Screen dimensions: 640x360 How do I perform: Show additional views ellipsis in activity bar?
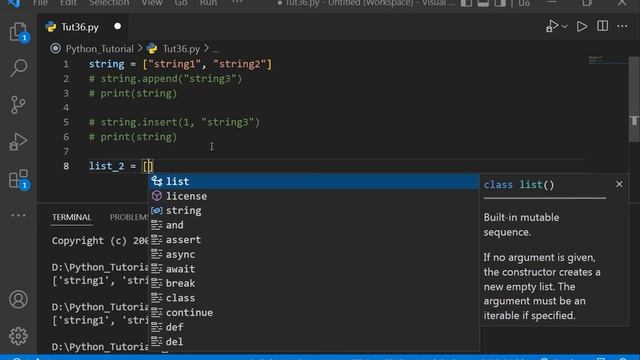pyautogui.click(x=18, y=215)
